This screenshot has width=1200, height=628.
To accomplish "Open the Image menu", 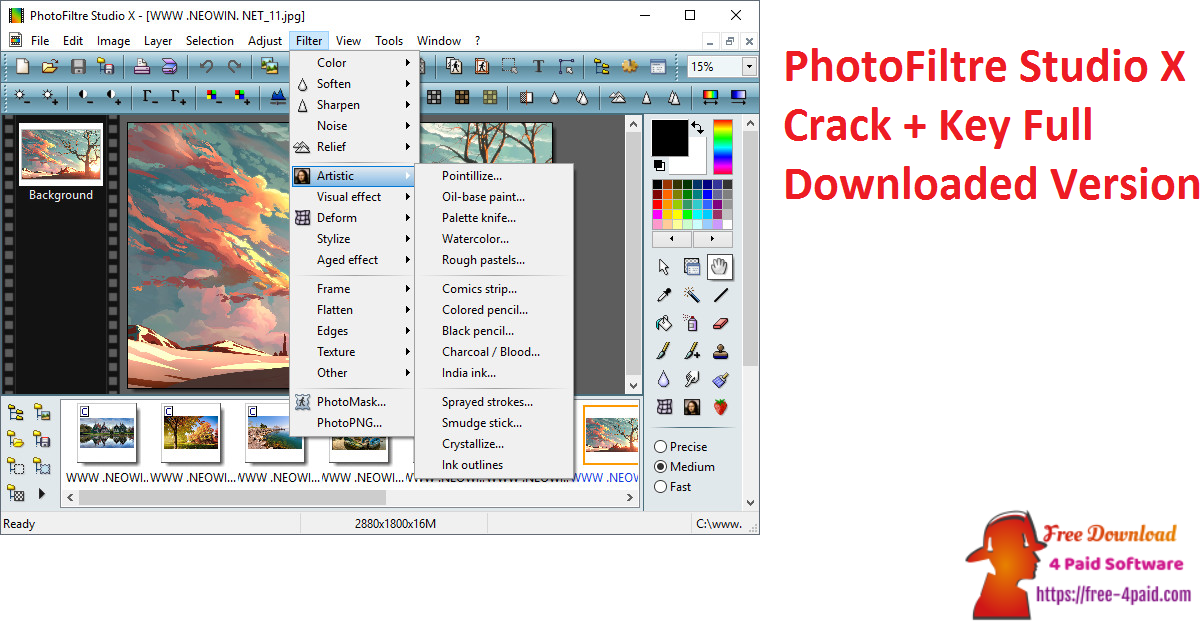I will (113, 40).
